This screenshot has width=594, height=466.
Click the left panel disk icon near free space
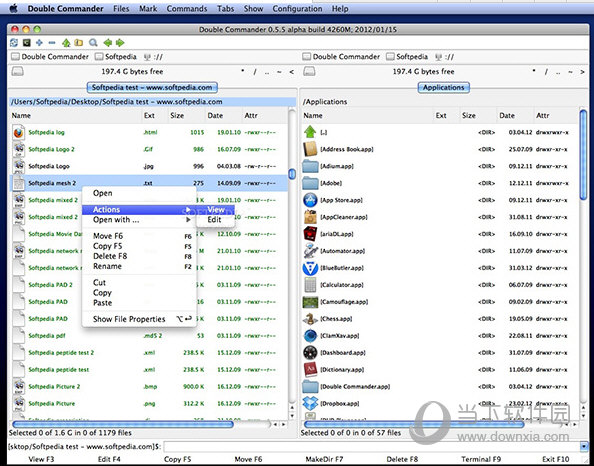click(17, 71)
